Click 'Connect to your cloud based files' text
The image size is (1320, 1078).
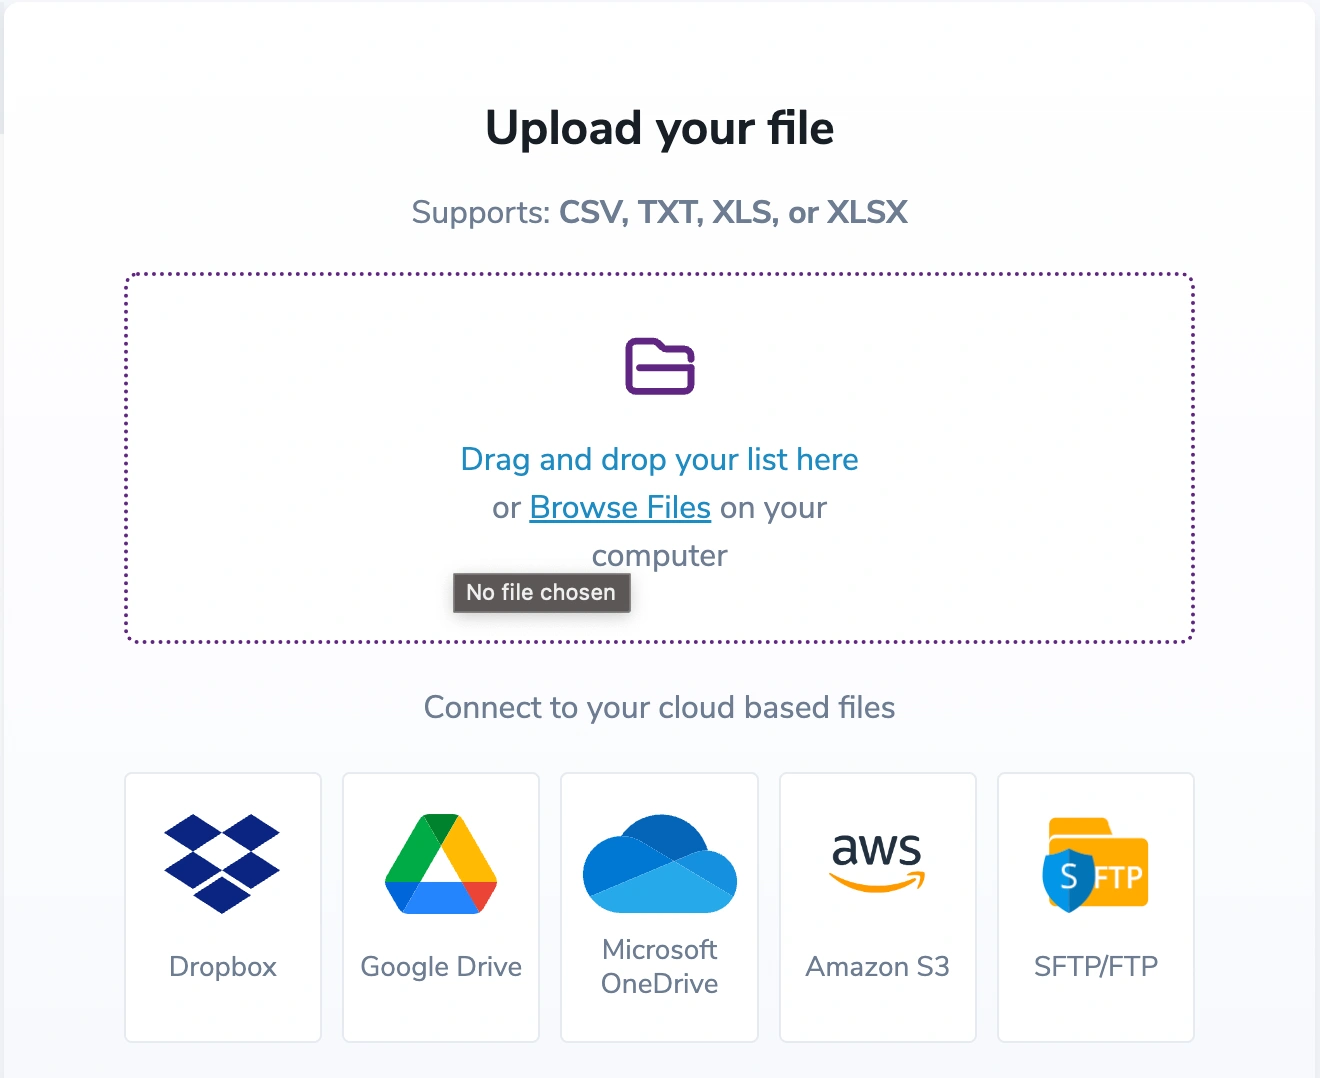[x=660, y=707]
